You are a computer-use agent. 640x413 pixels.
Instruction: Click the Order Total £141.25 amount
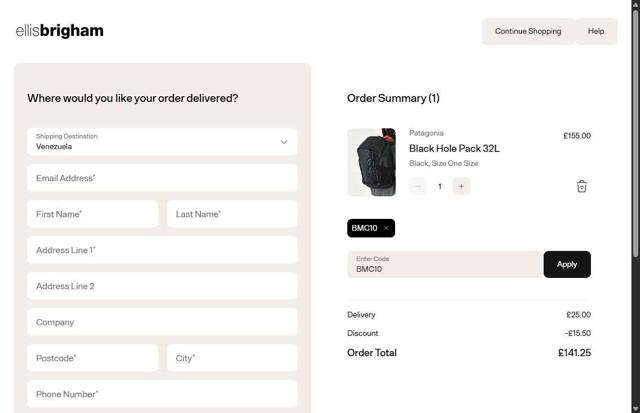[574, 353]
